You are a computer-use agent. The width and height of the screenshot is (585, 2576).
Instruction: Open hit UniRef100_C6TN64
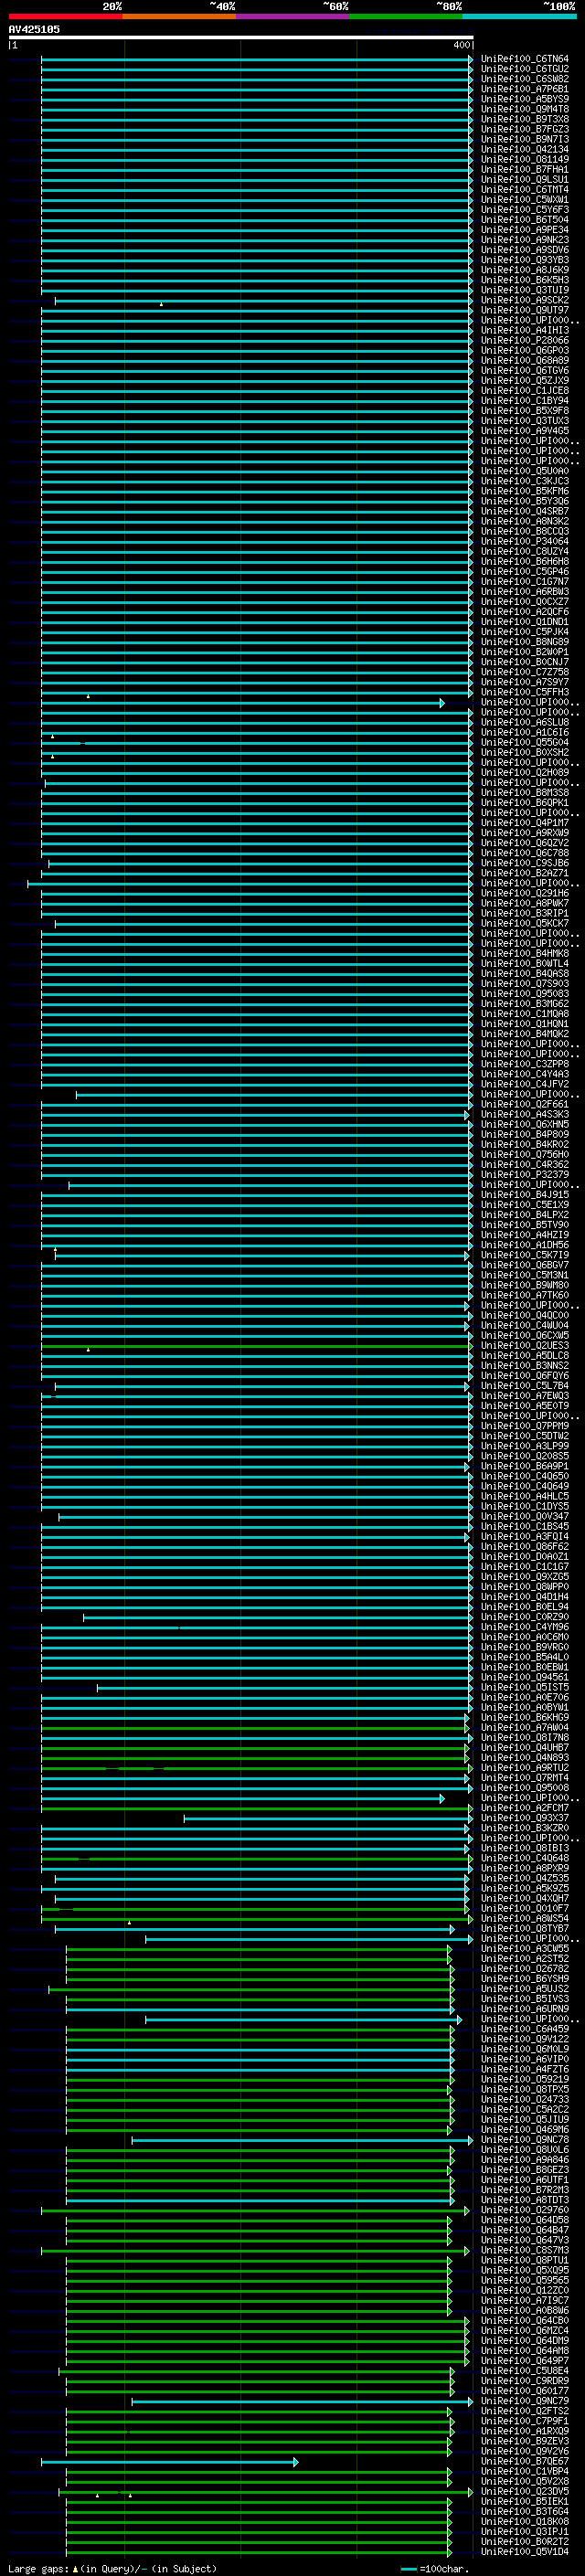pyautogui.click(x=524, y=60)
